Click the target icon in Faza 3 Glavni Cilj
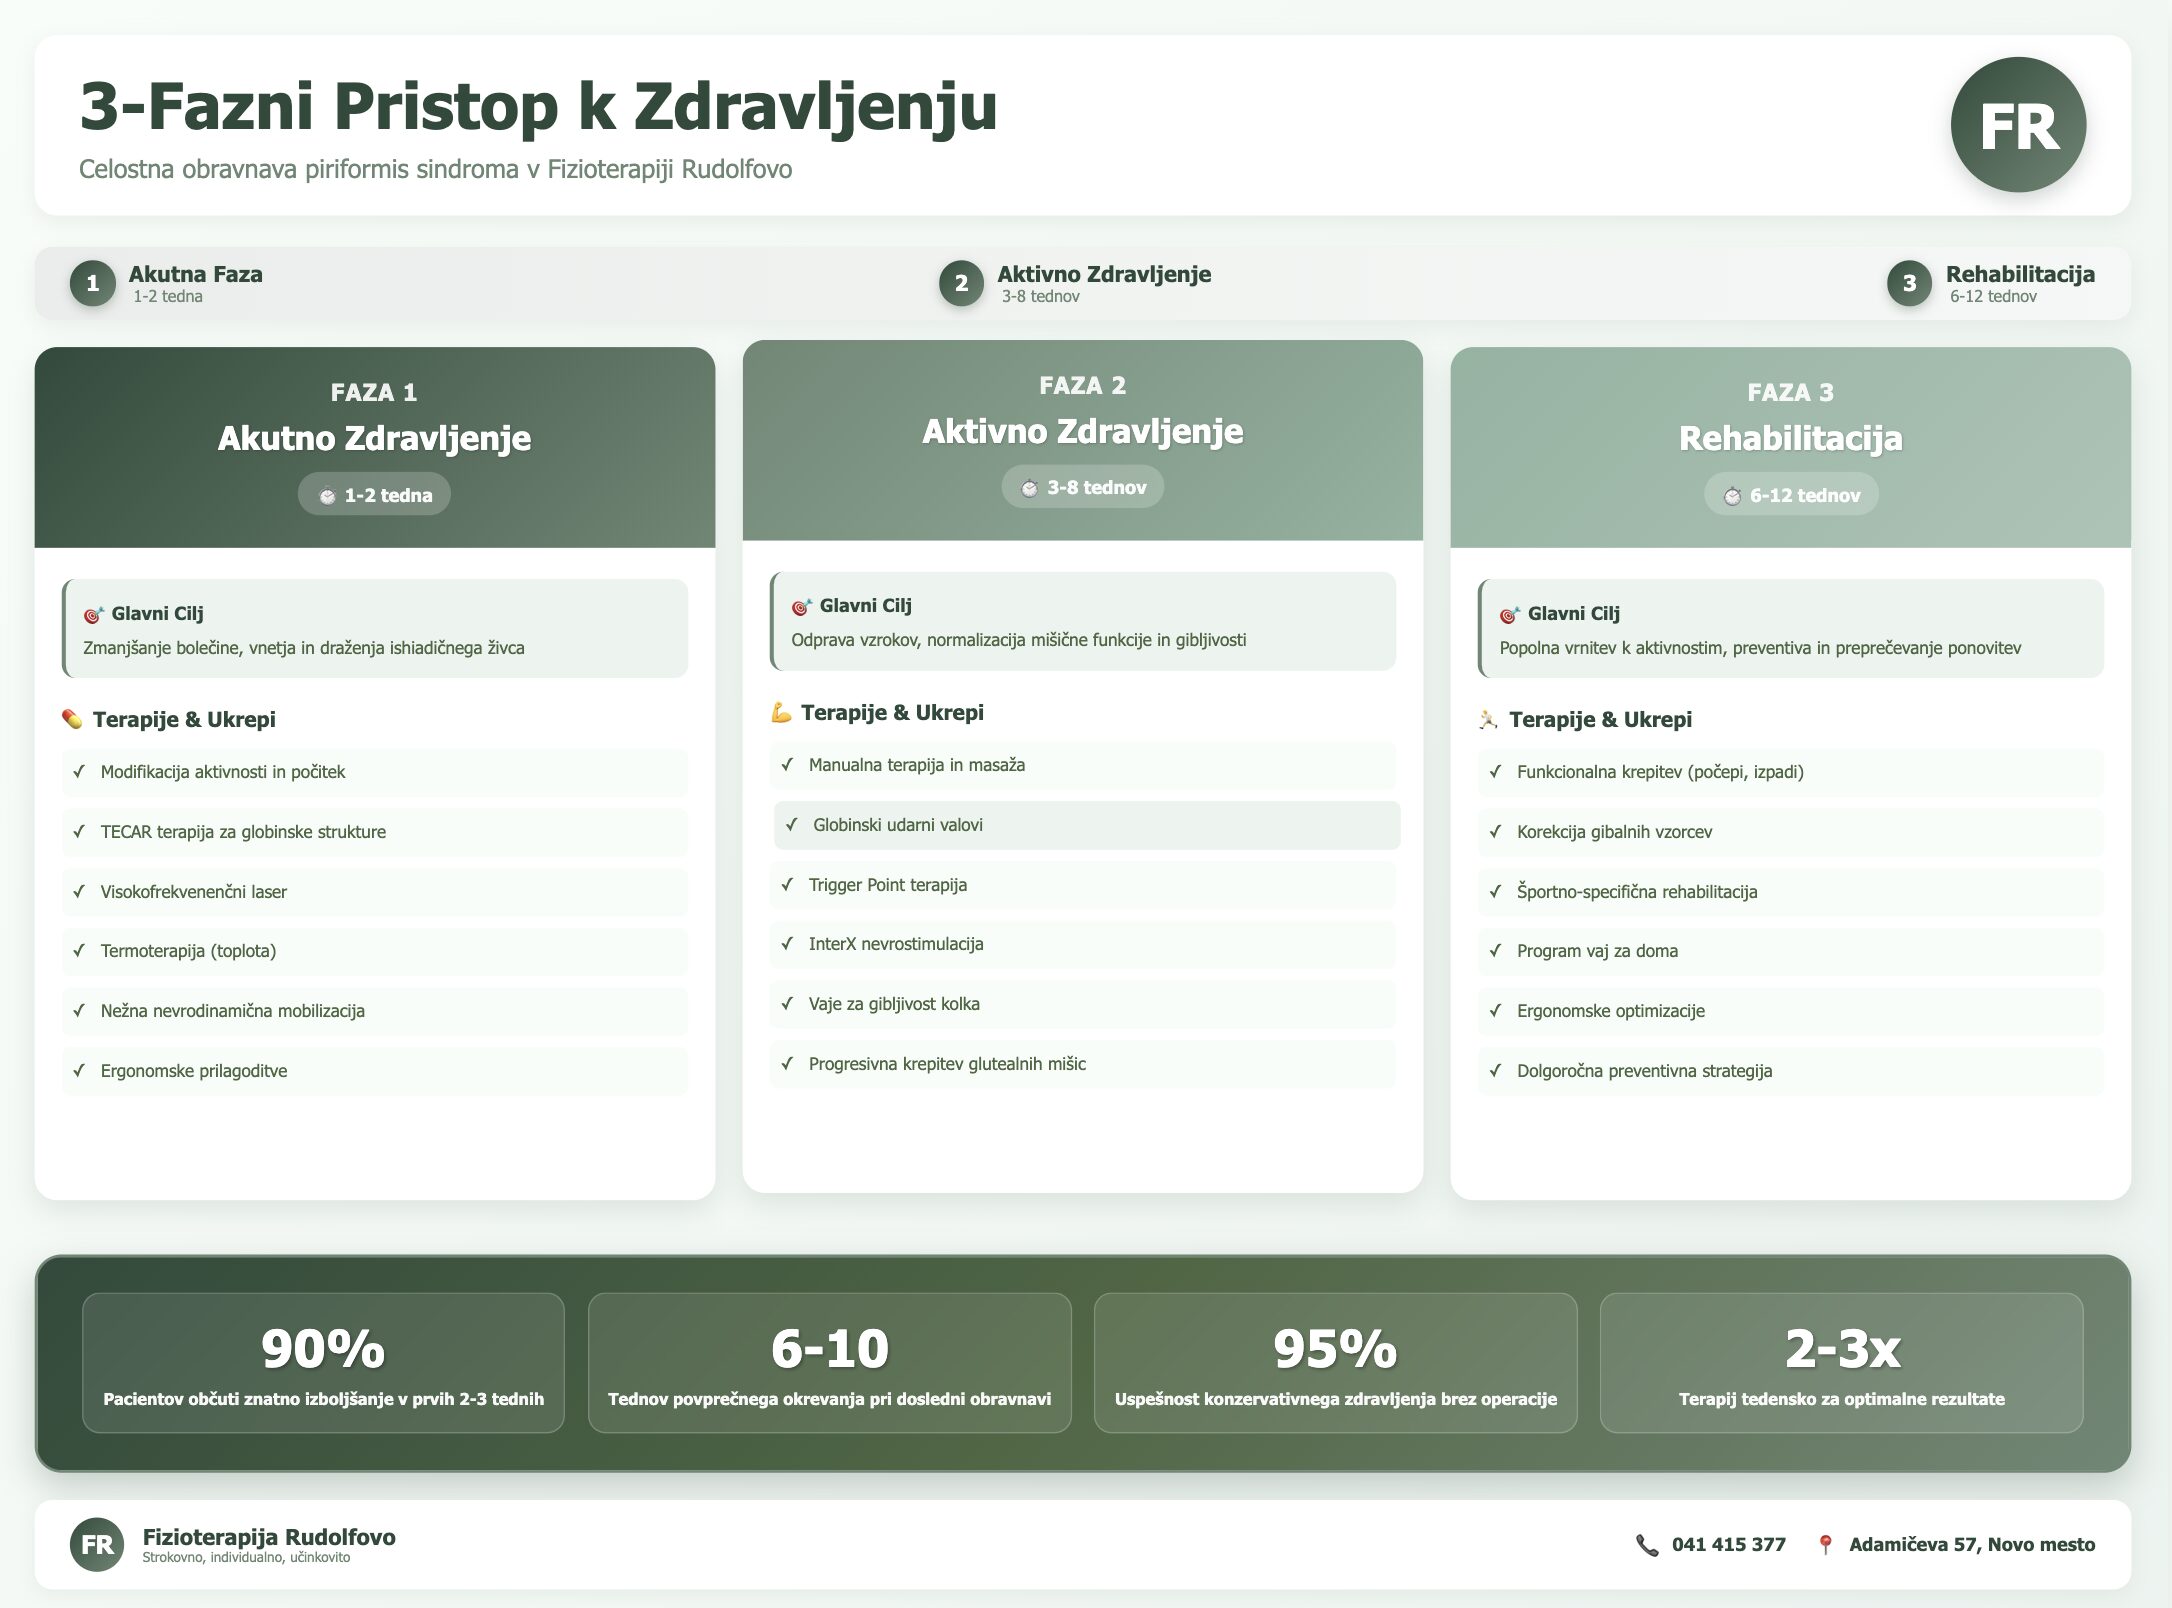This screenshot has height=1608, width=2172. pyautogui.click(x=1509, y=614)
